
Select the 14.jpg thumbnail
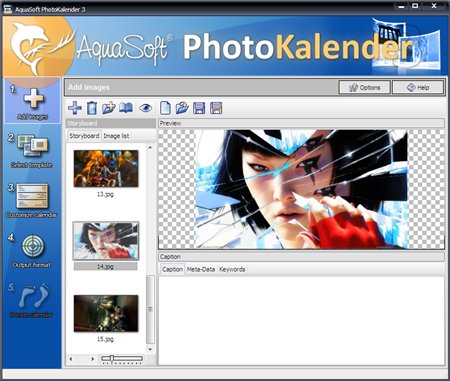(x=106, y=241)
